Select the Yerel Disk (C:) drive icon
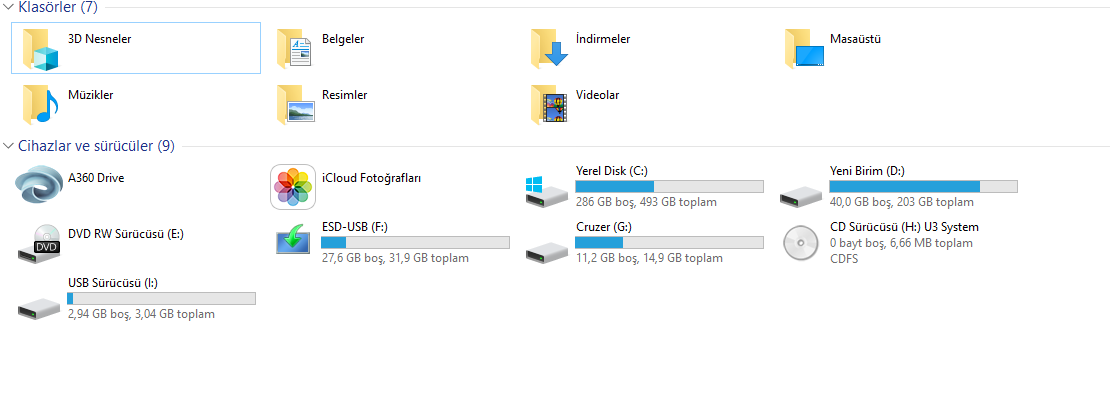The image size is (1110, 411). (547, 192)
